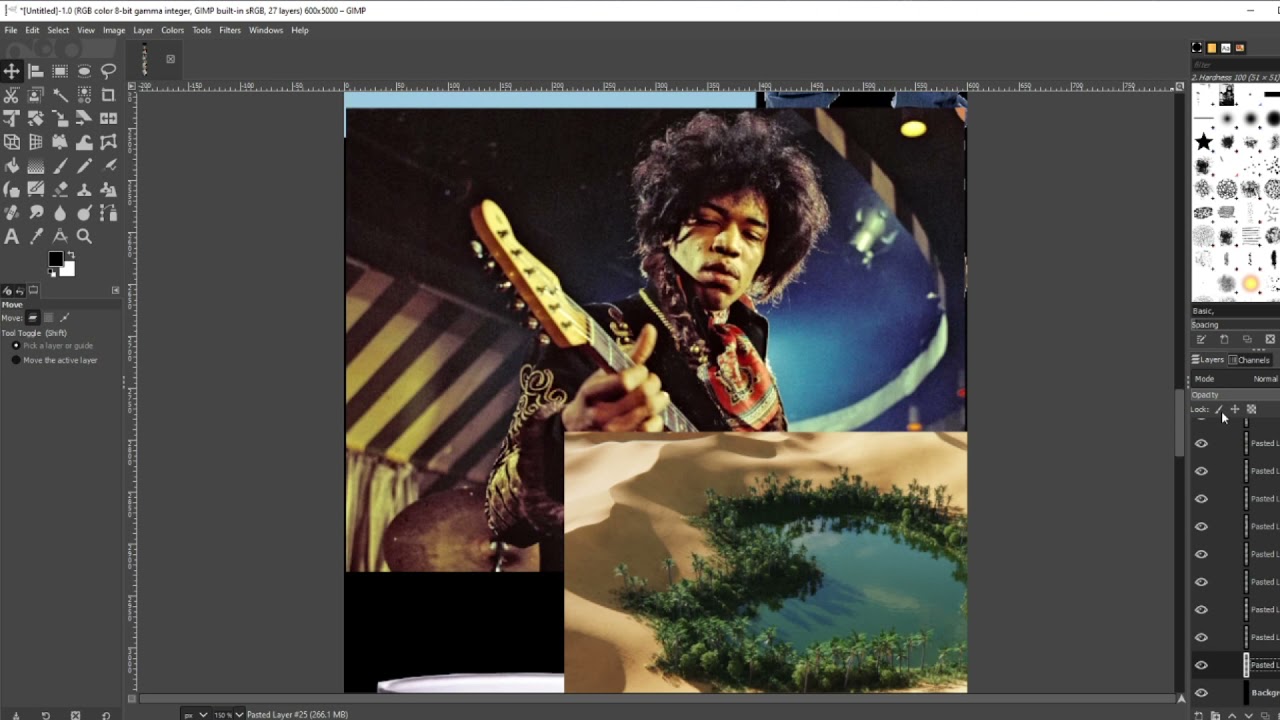Click the lock pixels brush icon
This screenshot has width=1280, height=720.
(1219, 409)
